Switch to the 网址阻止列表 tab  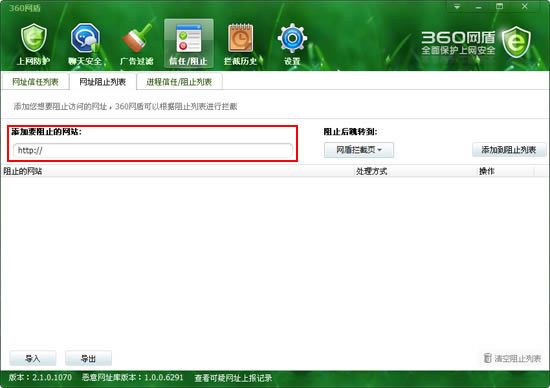pos(102,82)
